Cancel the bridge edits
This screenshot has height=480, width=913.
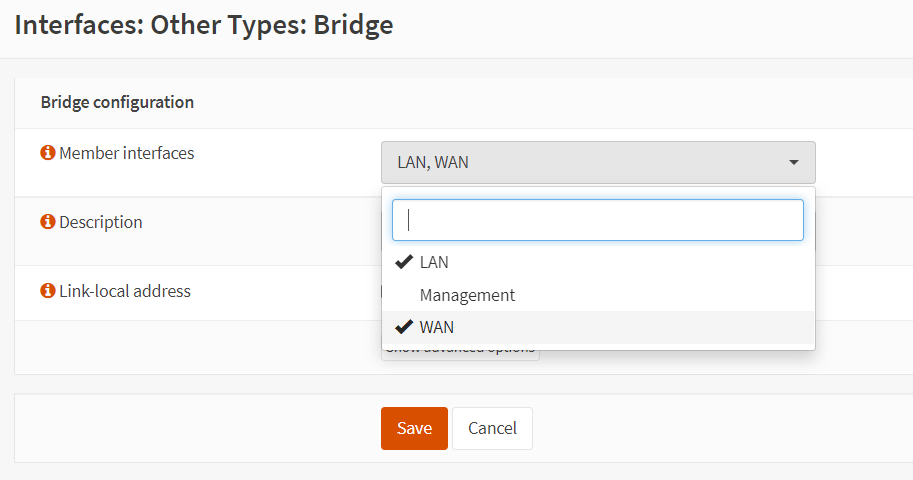pos(492,428)
